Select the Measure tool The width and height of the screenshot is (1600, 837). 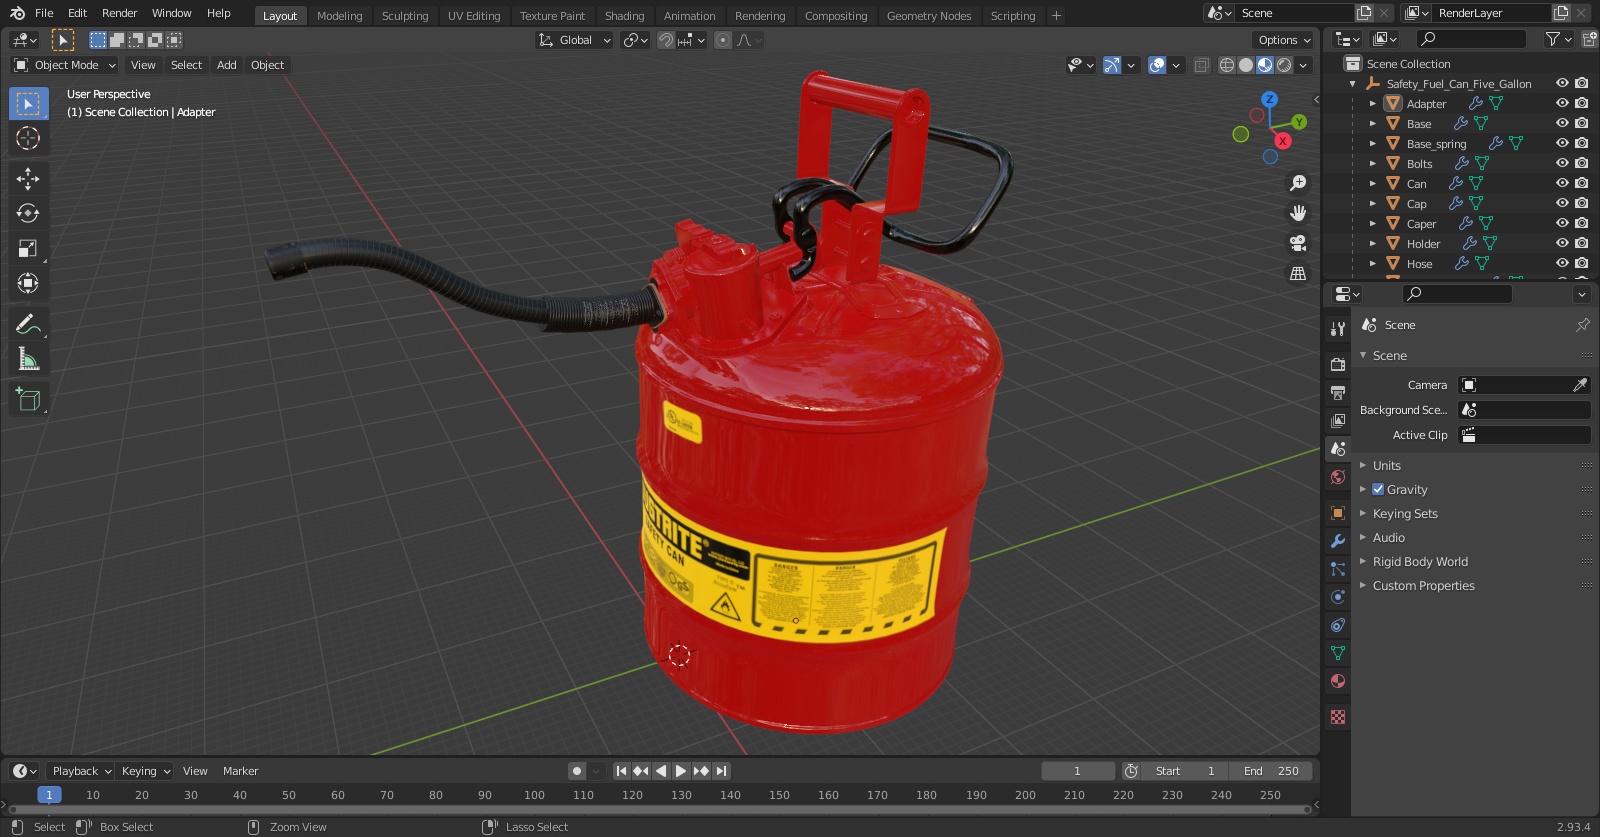[28, 360]
